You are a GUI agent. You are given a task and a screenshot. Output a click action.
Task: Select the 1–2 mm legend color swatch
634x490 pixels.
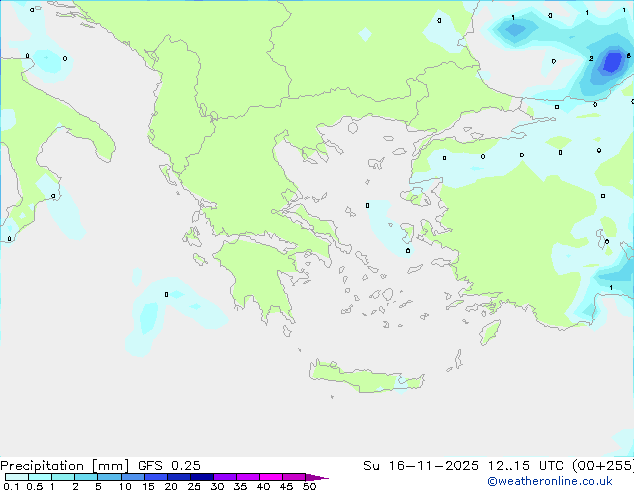click(63, 477)
